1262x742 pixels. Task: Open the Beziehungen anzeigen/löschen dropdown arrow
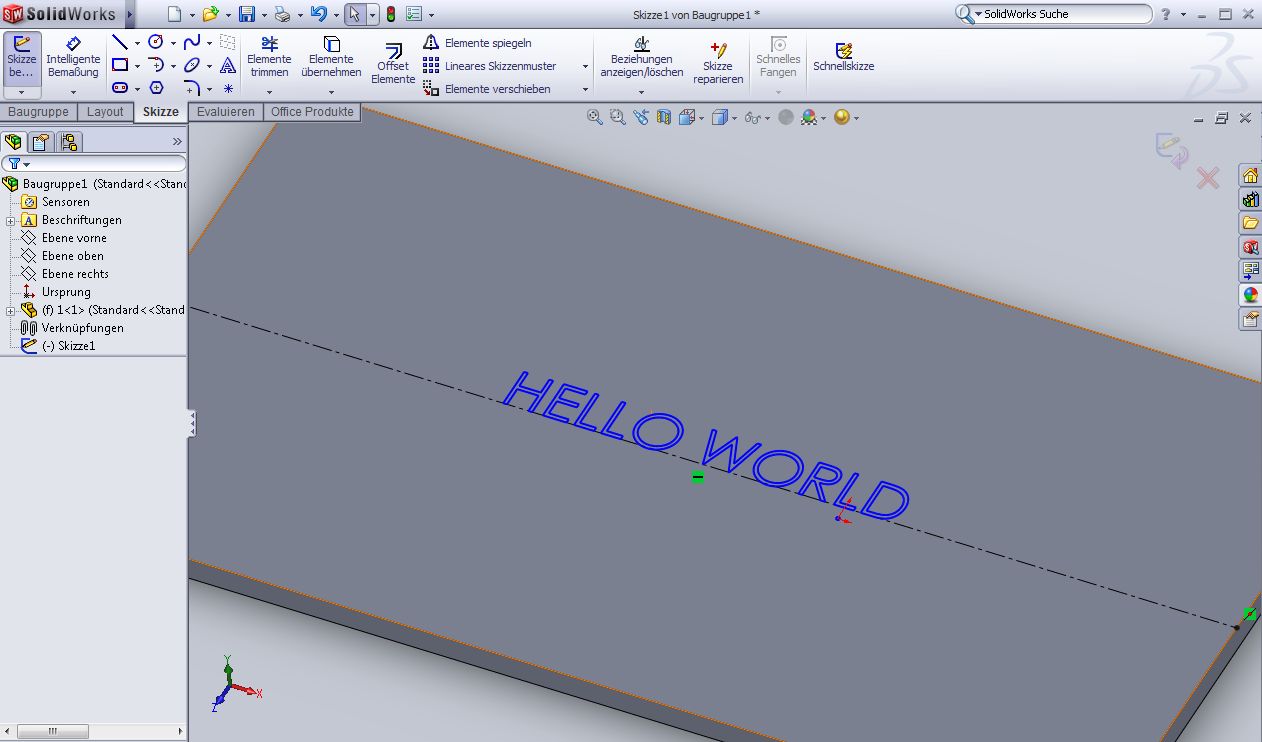[x=641, y=92]
